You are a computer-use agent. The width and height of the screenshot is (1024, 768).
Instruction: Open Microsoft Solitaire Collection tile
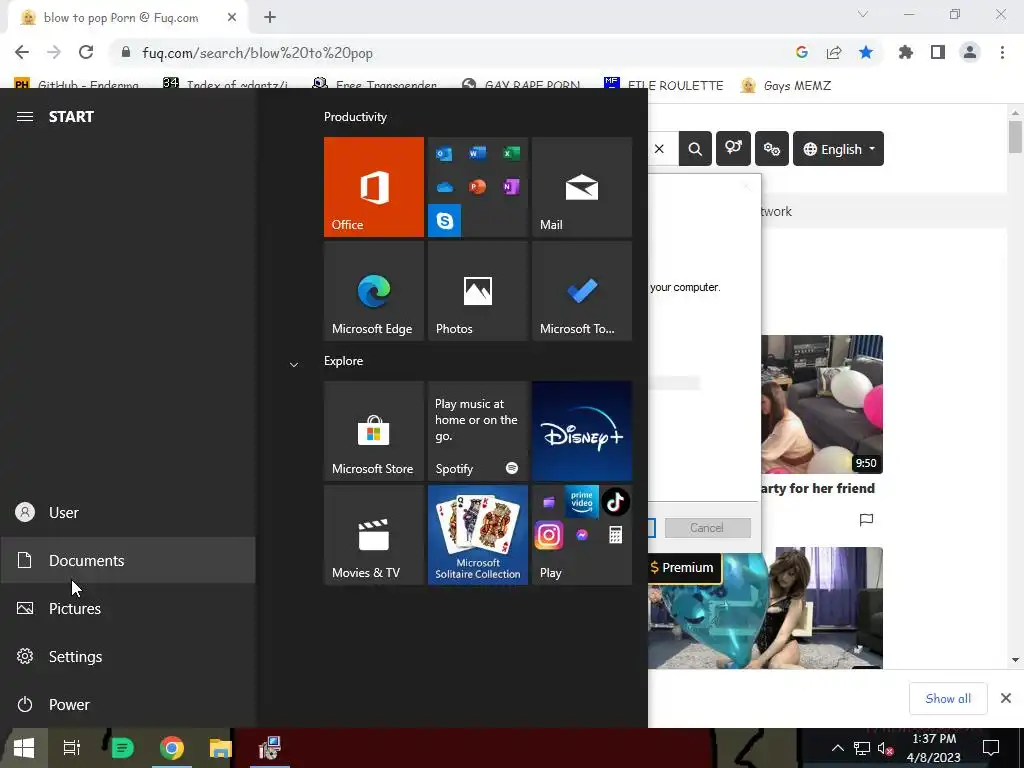477,535
